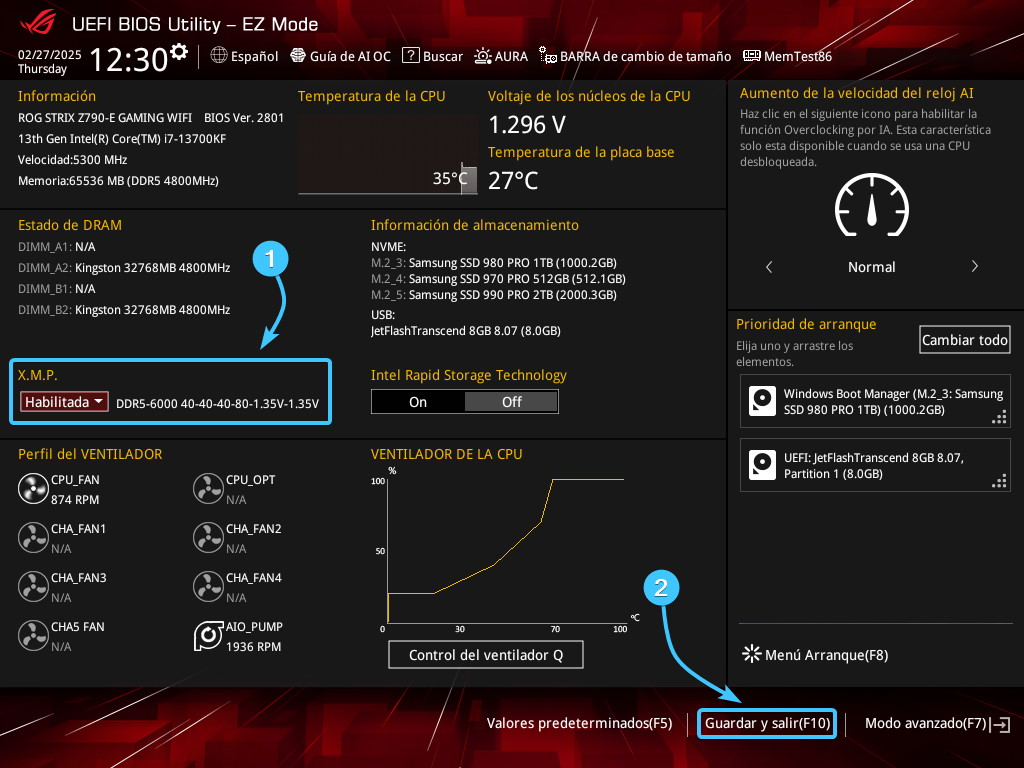Turn Intel Rapid Storage Technology Off
This screenshot has height=768, width=1024.
[511, 402]
